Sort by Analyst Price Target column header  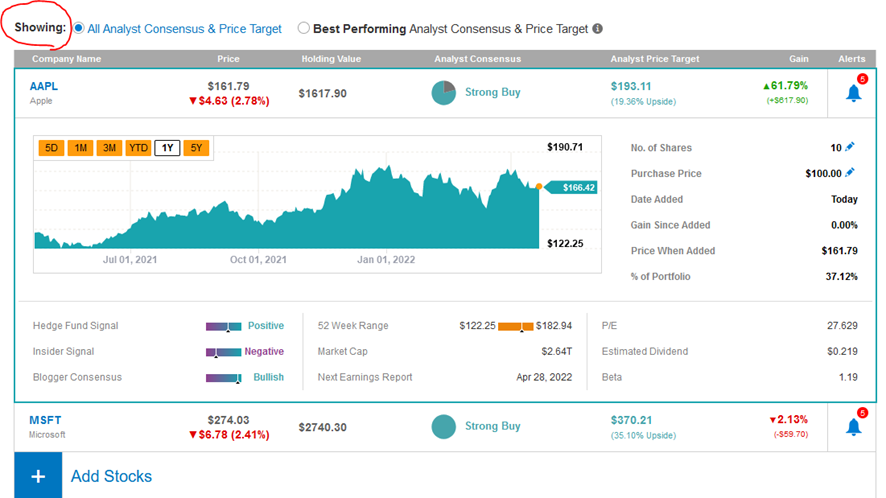(x=655, y=59)
